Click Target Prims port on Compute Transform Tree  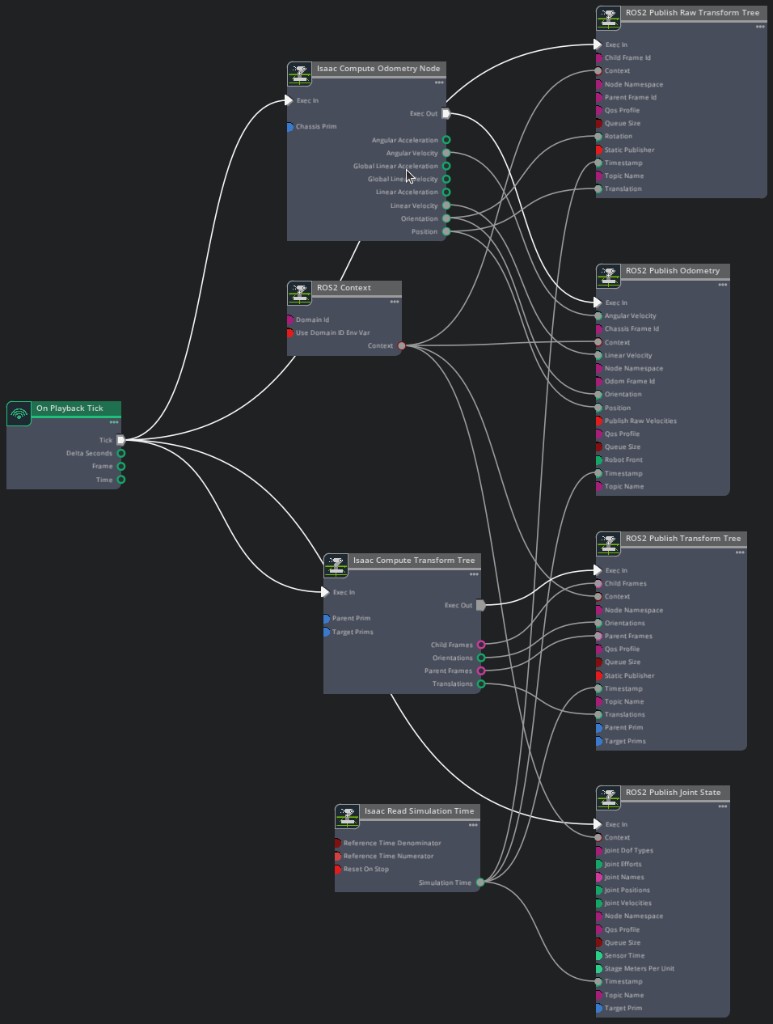point(326,632)
